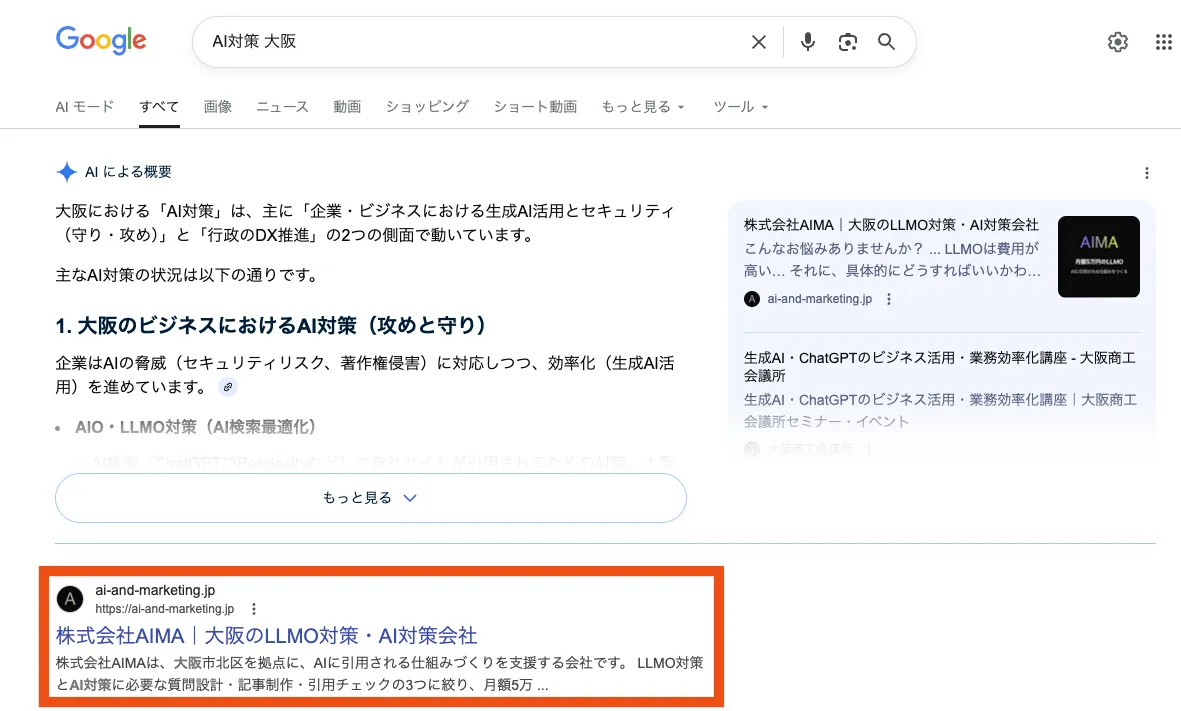
Task: Click the AI による概要 label
Action: pyautogui.click(x=128, y=172)
